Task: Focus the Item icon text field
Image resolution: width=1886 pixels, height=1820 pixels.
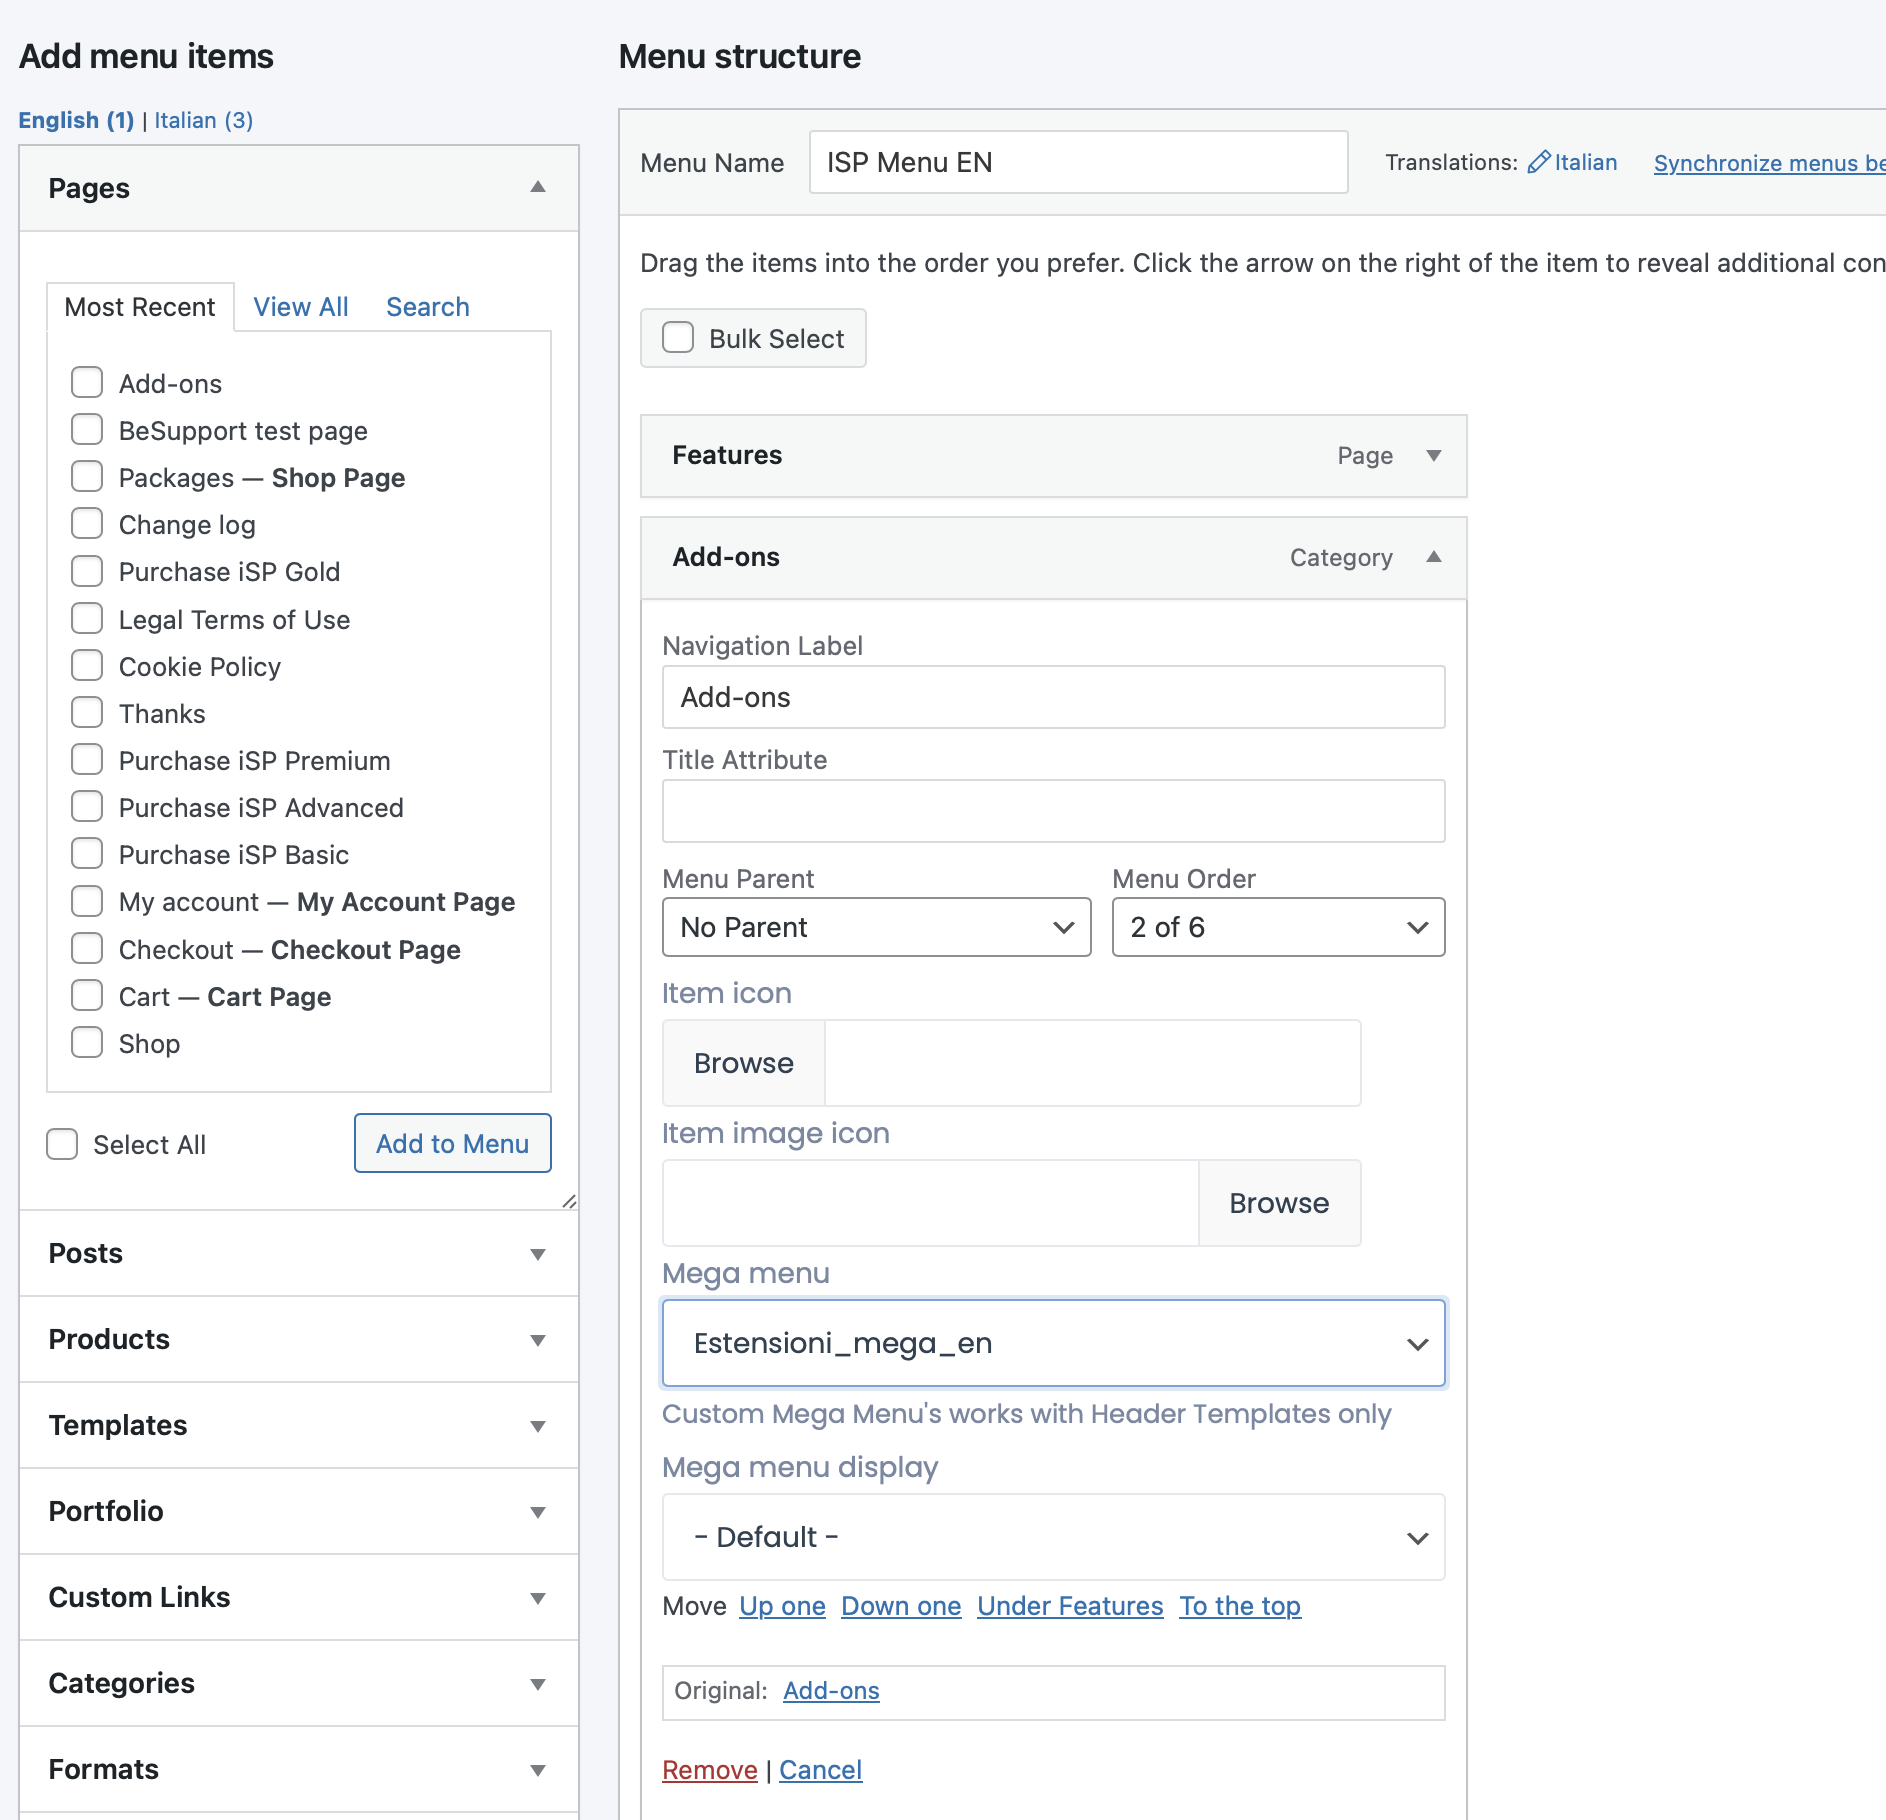Action: [x=1093, y=1063]
